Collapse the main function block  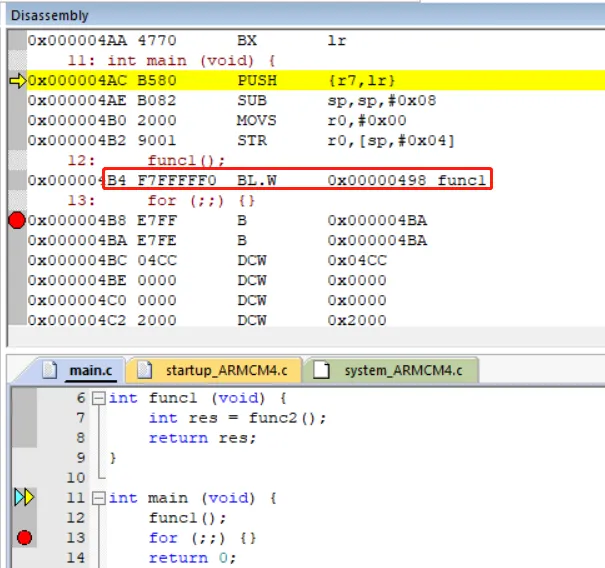coord(97,498)
